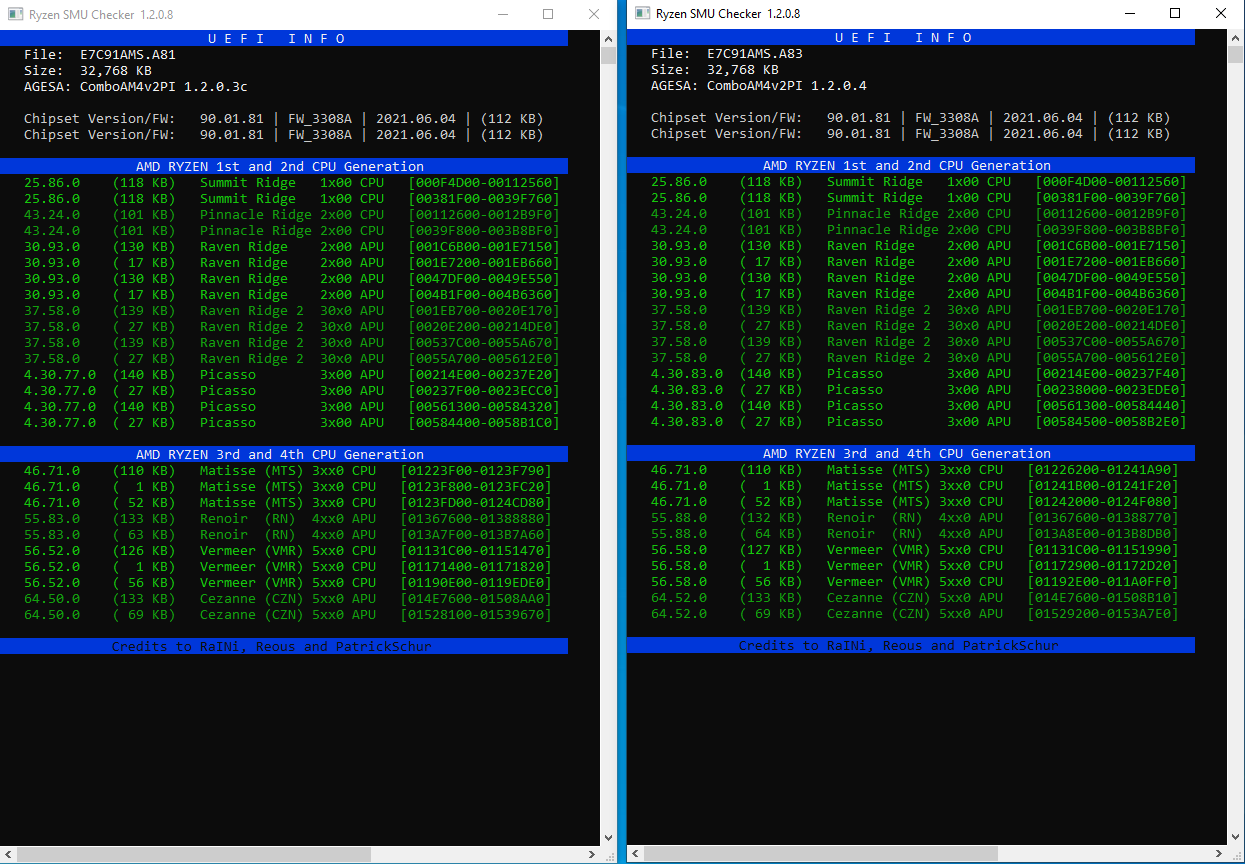This screenshot has height=864, width=1245.
Task: Click right window's horizontal scroll right arrow
Action: pyautogui.click(x=1219, y=855)
